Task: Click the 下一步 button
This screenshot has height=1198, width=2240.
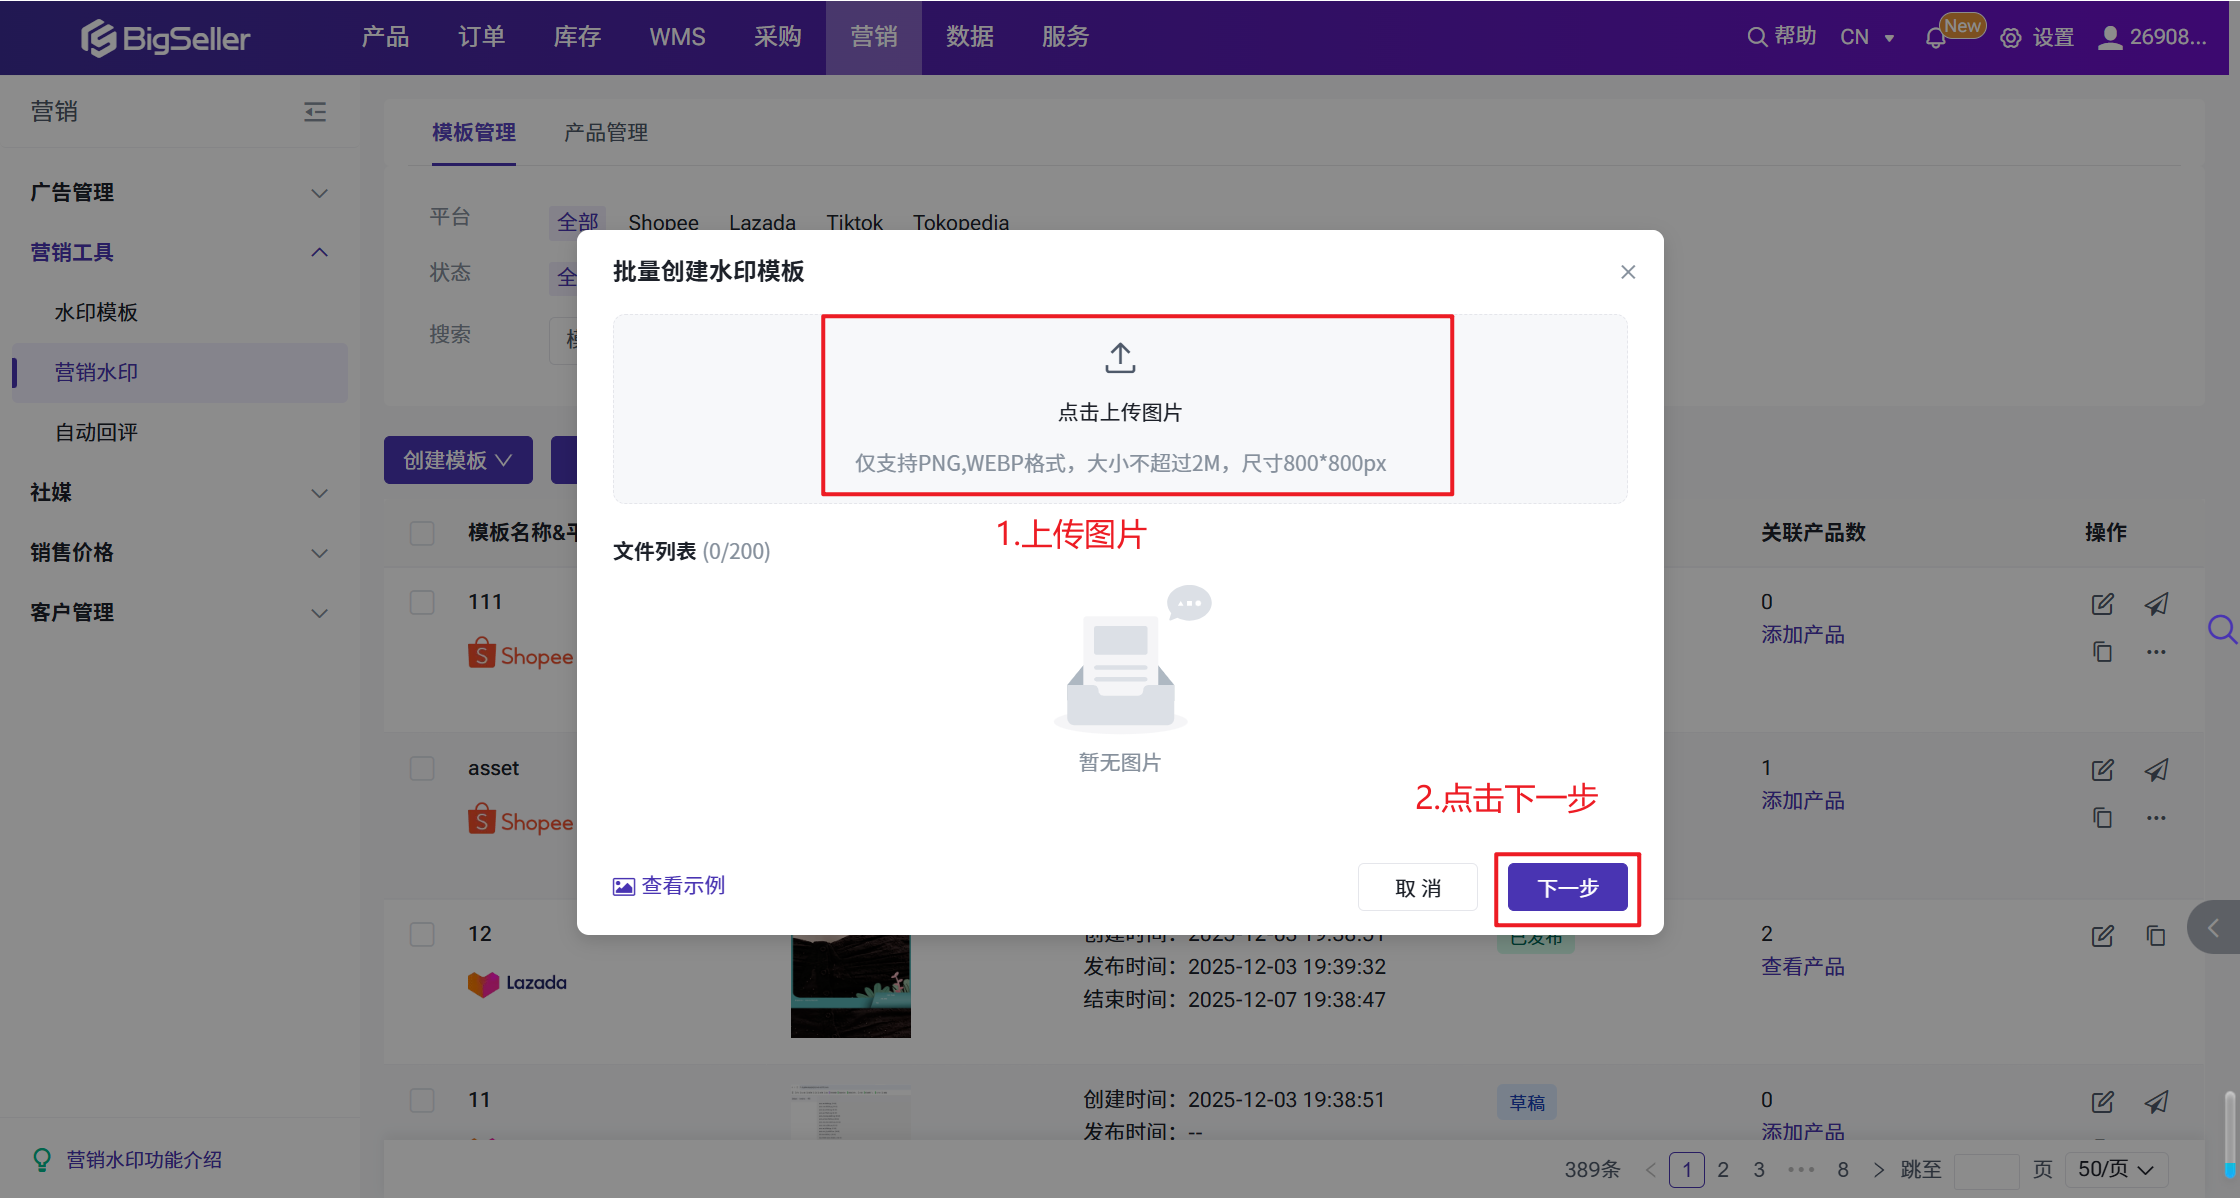Action: pyautogui.click(x=1567, y=888)
